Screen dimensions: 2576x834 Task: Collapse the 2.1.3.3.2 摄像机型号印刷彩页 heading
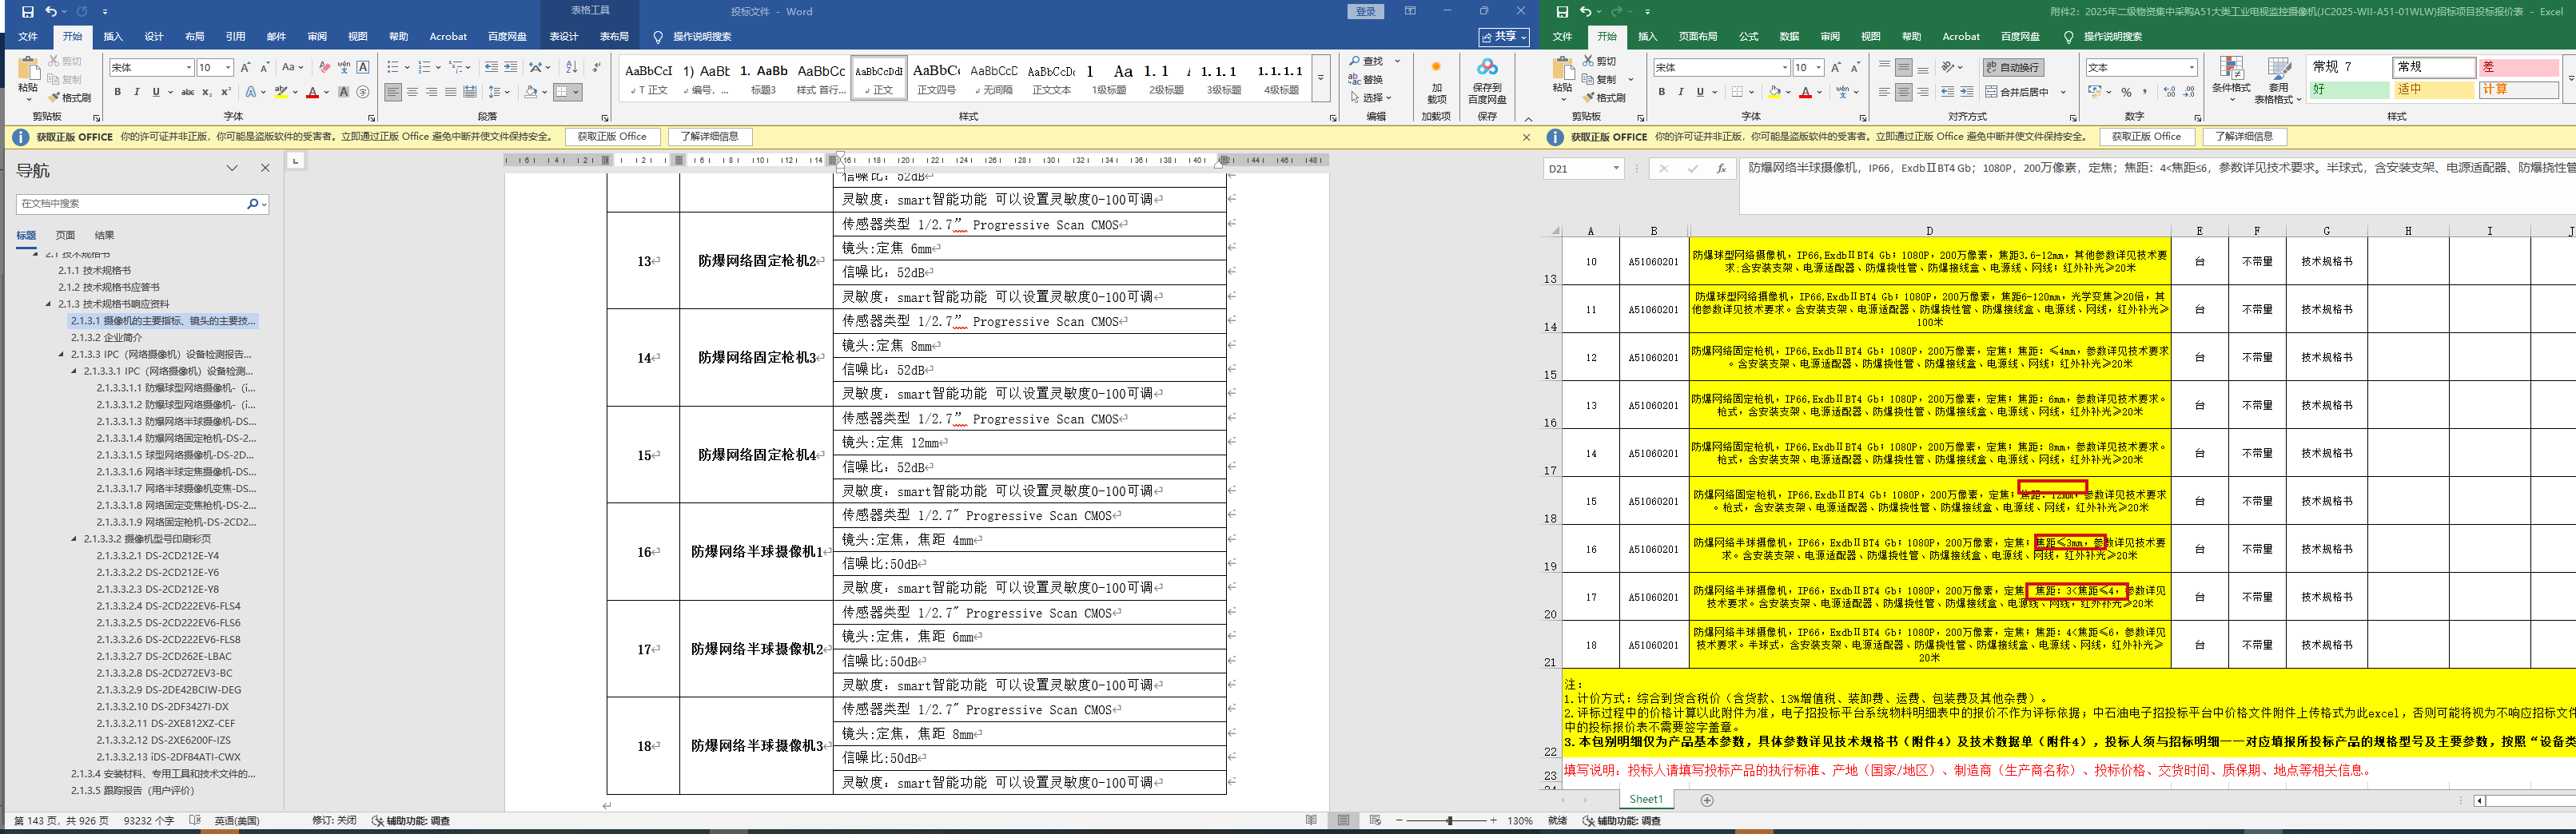74,539
